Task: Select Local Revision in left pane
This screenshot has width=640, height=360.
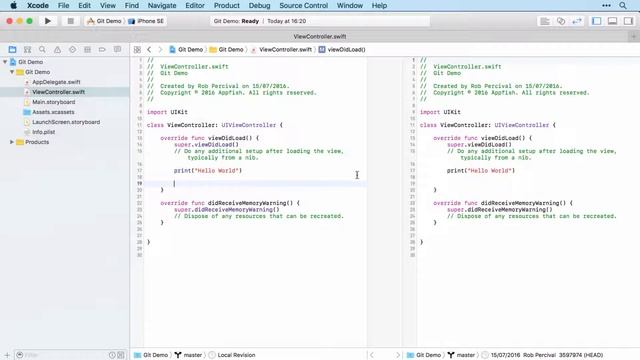Action: pos(232,355)
